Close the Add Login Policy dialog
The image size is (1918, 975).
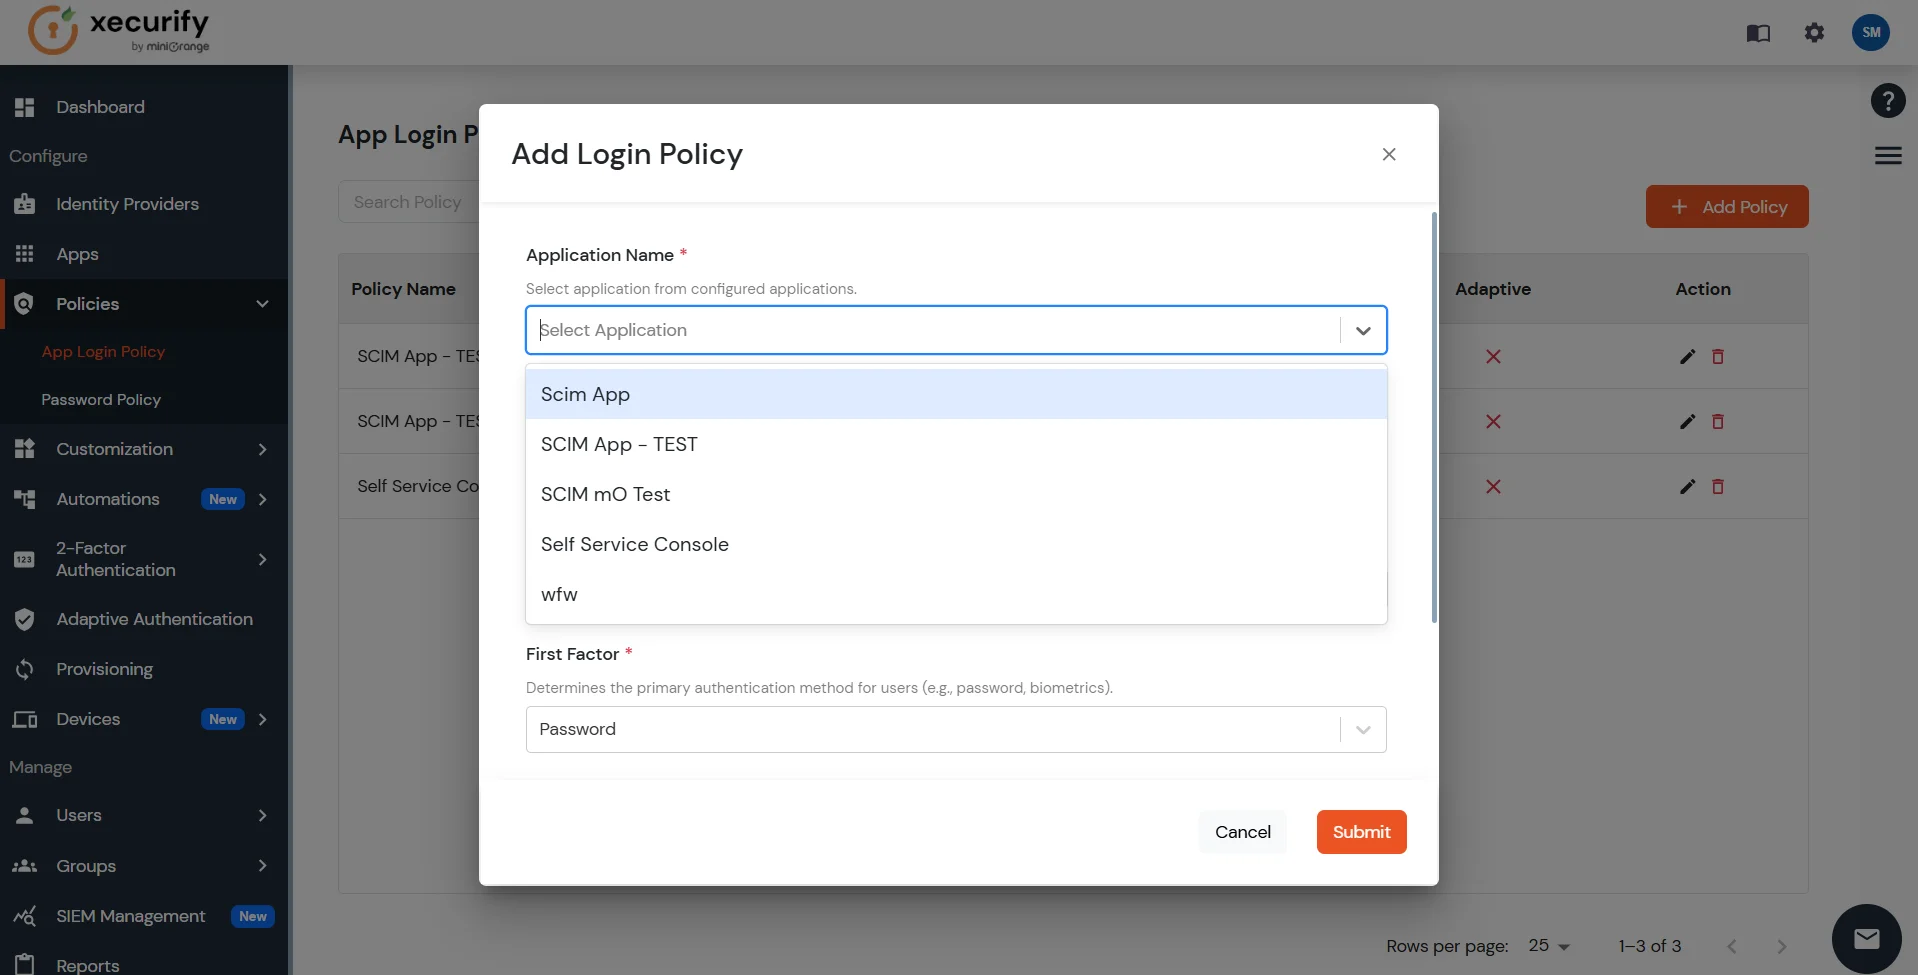pos(1389,154)
